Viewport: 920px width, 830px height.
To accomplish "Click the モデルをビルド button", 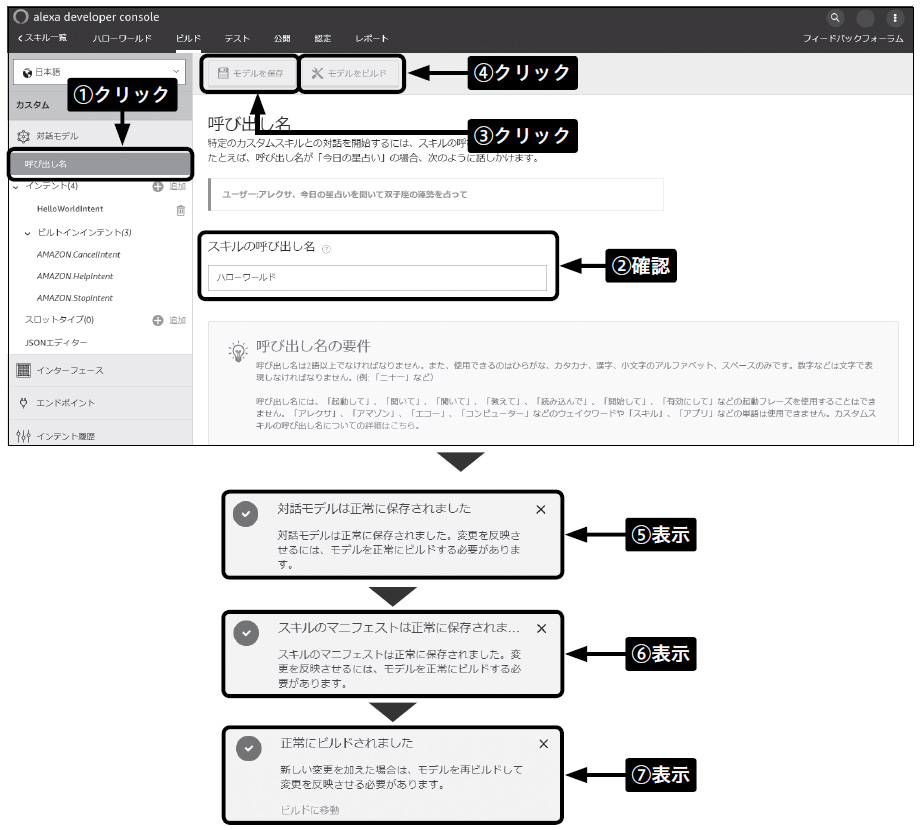I will point(349,73).
